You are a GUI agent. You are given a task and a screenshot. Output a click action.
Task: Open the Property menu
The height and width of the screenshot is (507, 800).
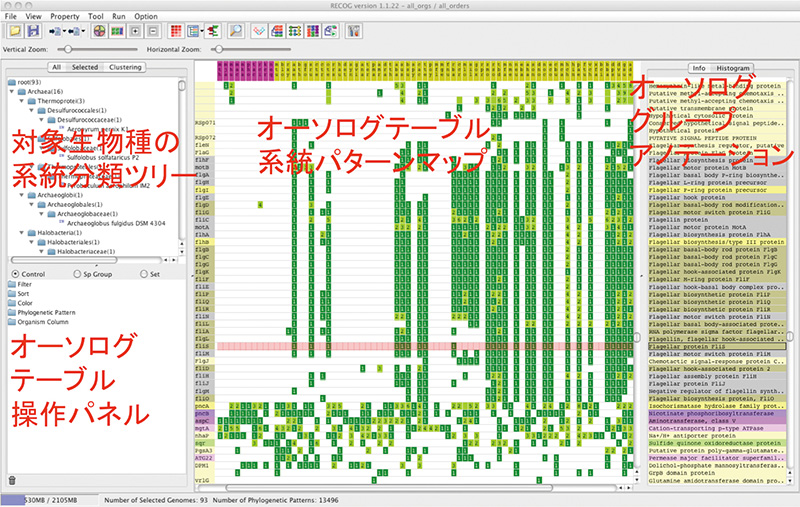pyautogui.click(x=65, y=16)
